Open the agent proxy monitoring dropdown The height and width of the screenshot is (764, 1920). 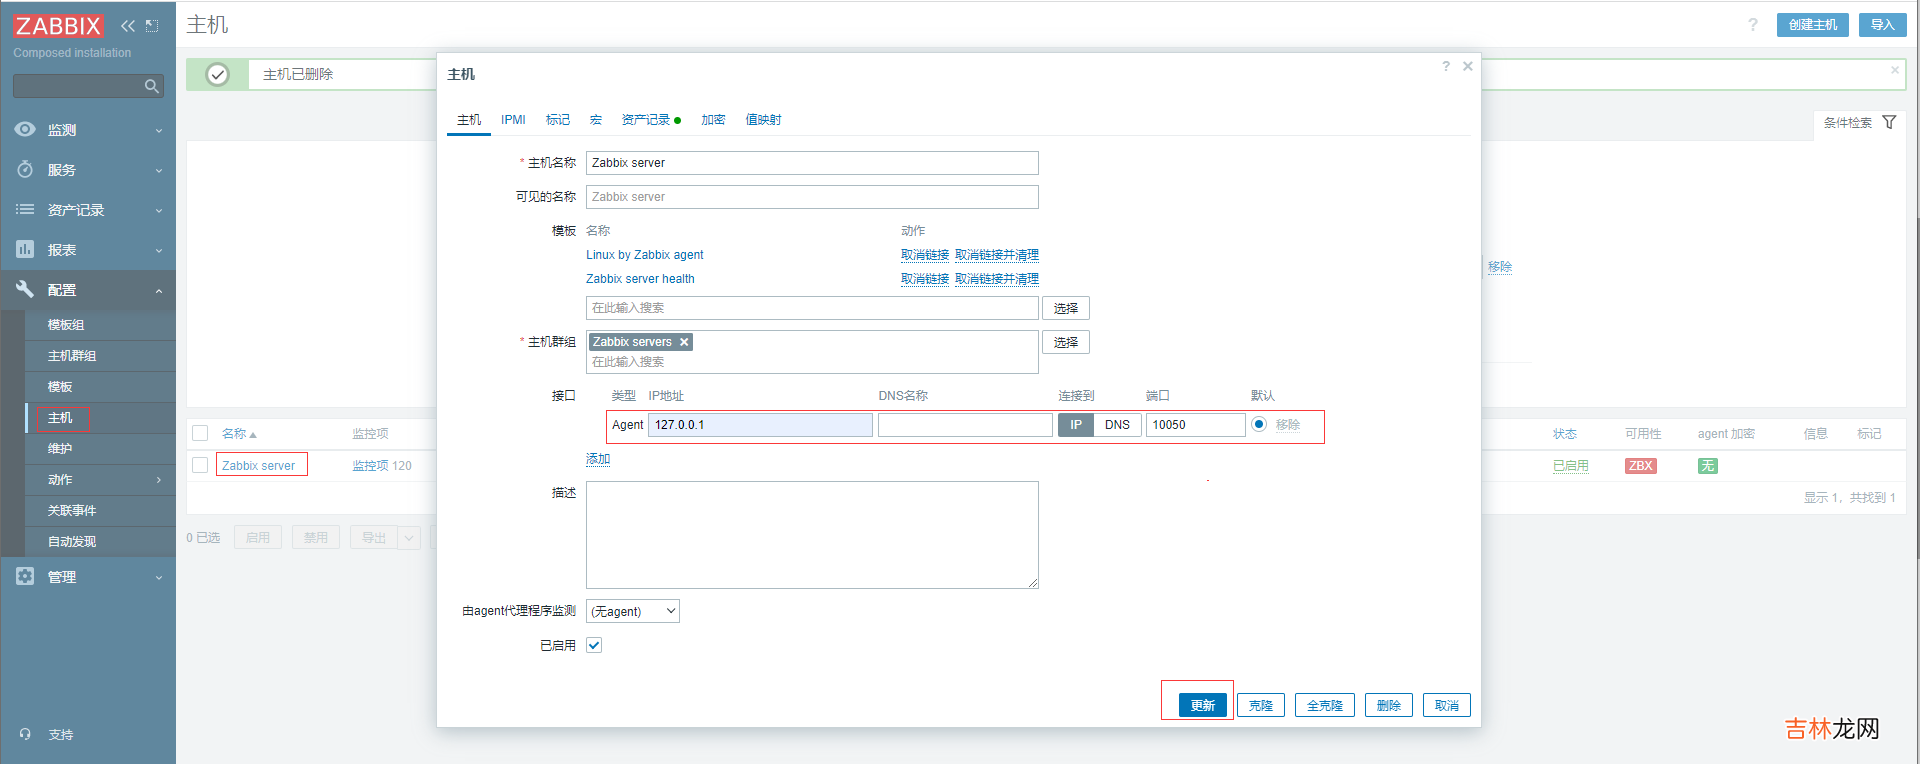click(633, 611)
